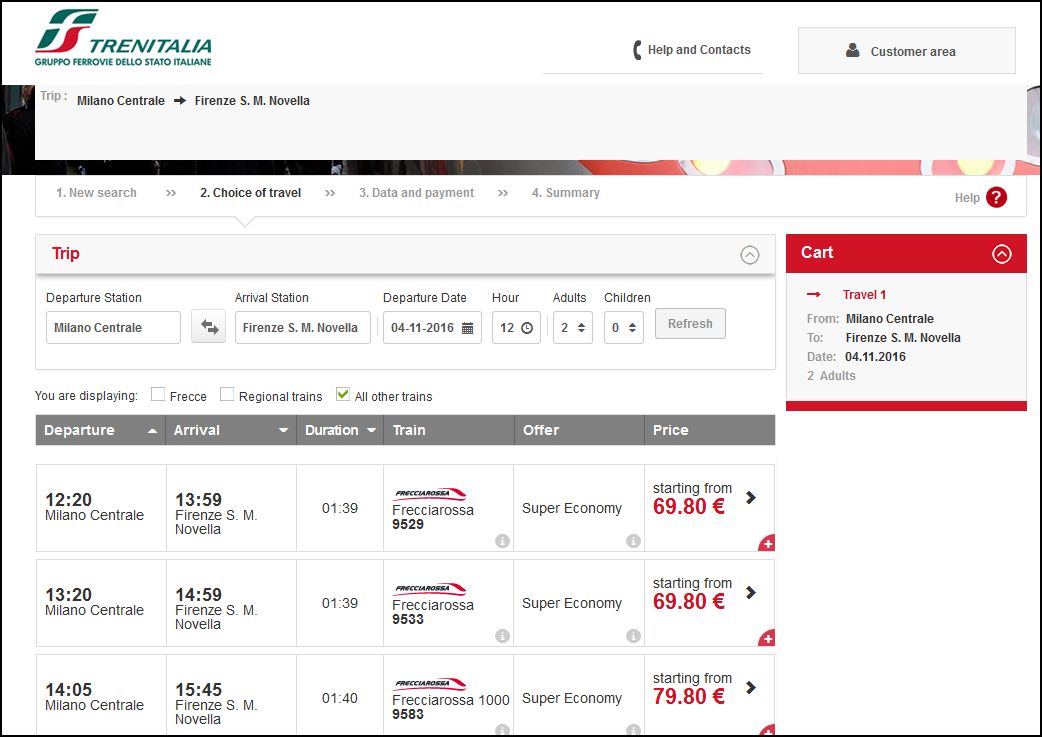Open the departure date calendar icon
The height and width of the screenshot is (737, 1042).
click(467, 328)
